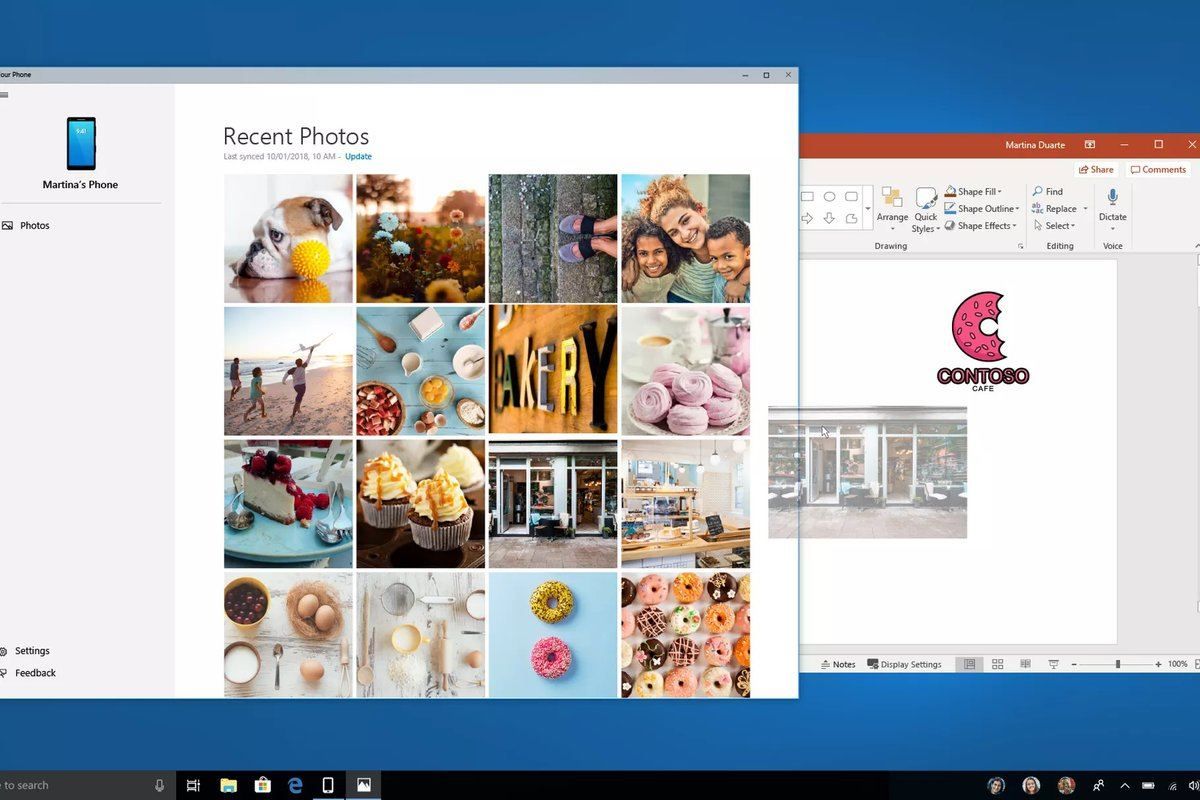Click the zoom slider handle in PowerPoint
Viewport: 1200px width, 800px height.
[1118, 664]
